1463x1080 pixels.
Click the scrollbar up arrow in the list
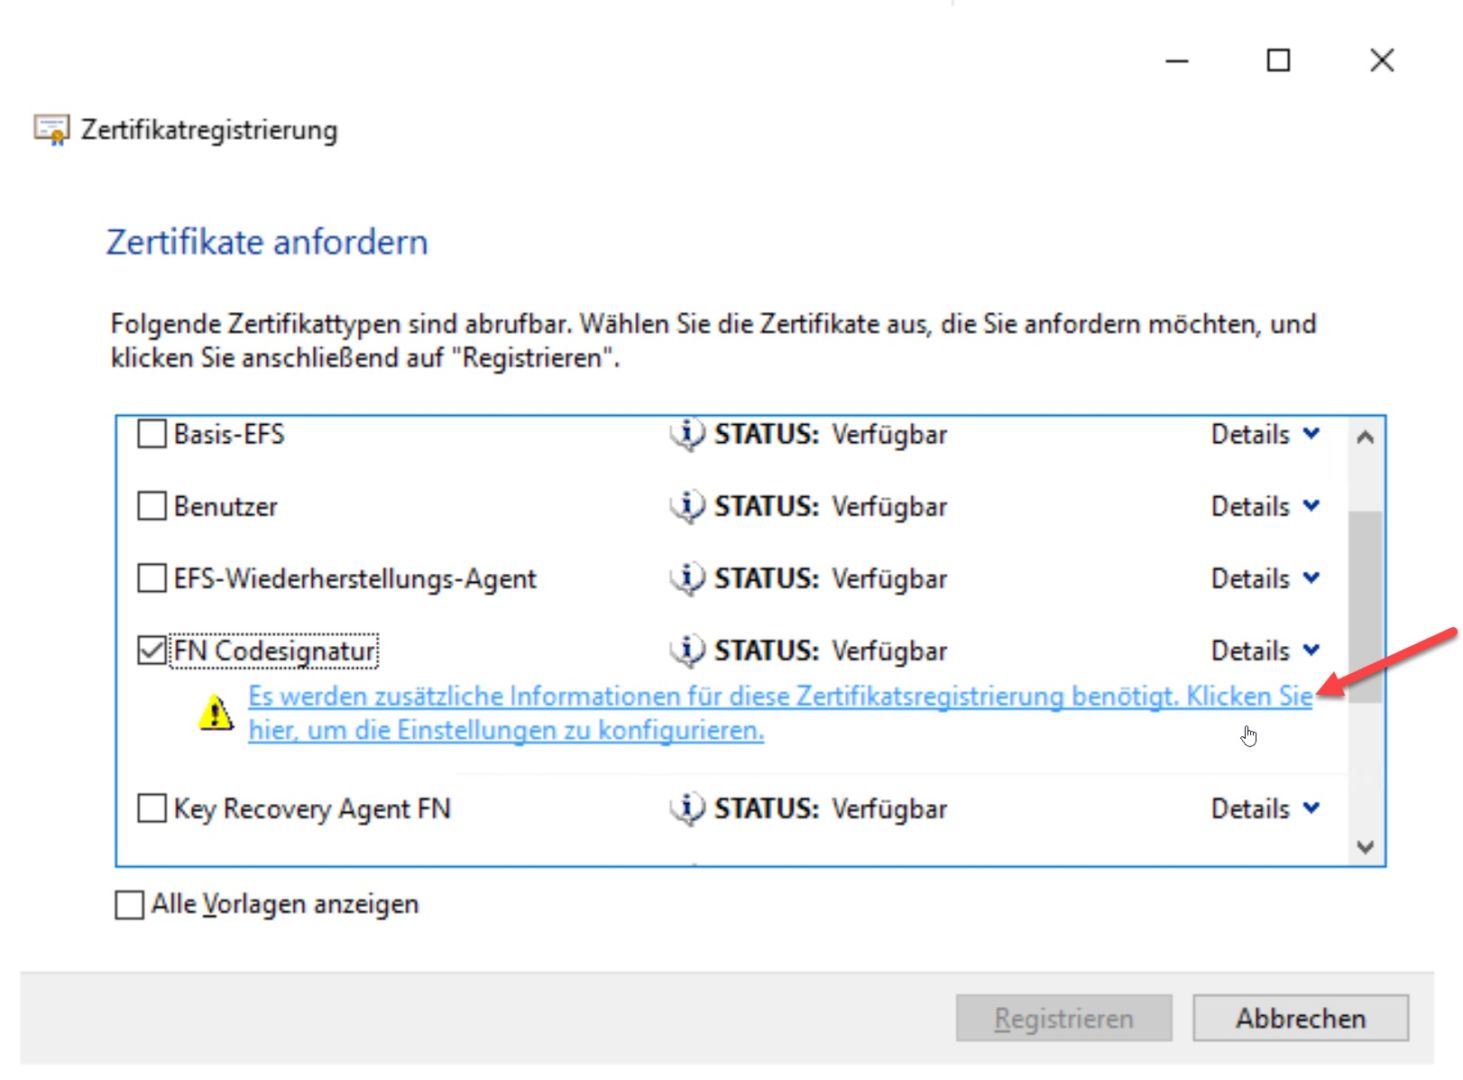[1365, 437]
